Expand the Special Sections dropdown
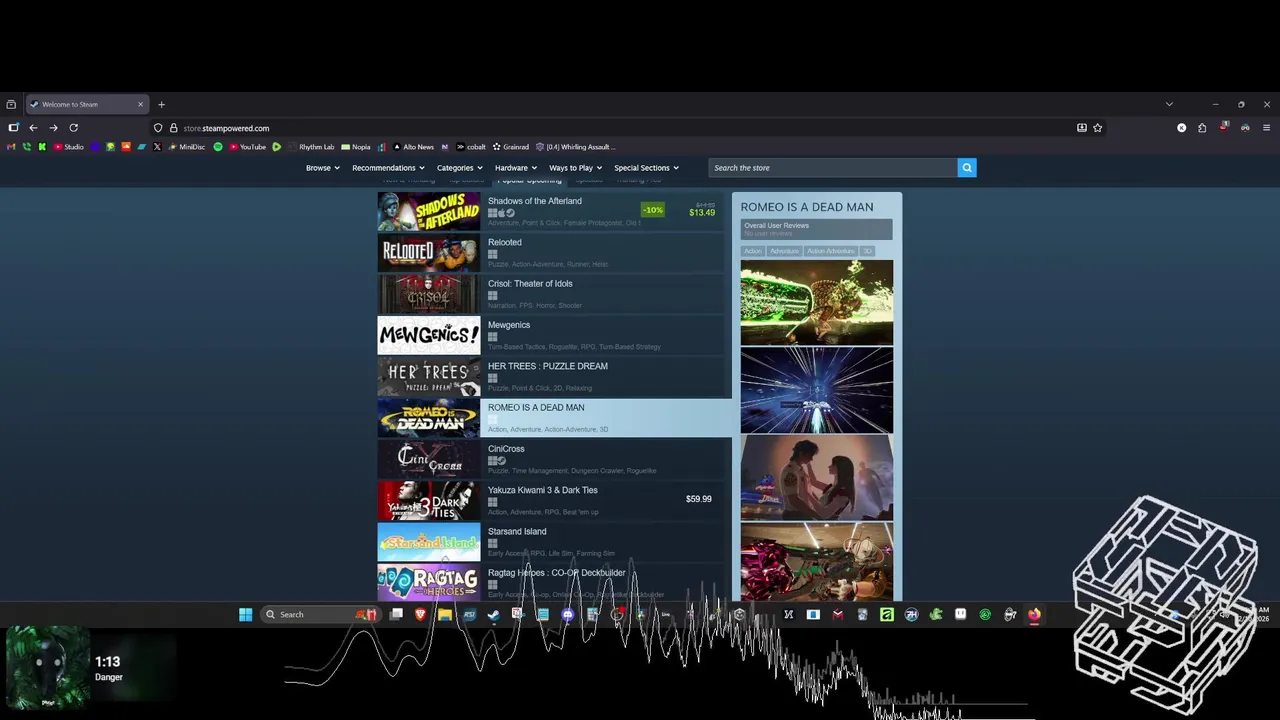This screenshot has width=1280, height=720. click(x=647, y=168)
